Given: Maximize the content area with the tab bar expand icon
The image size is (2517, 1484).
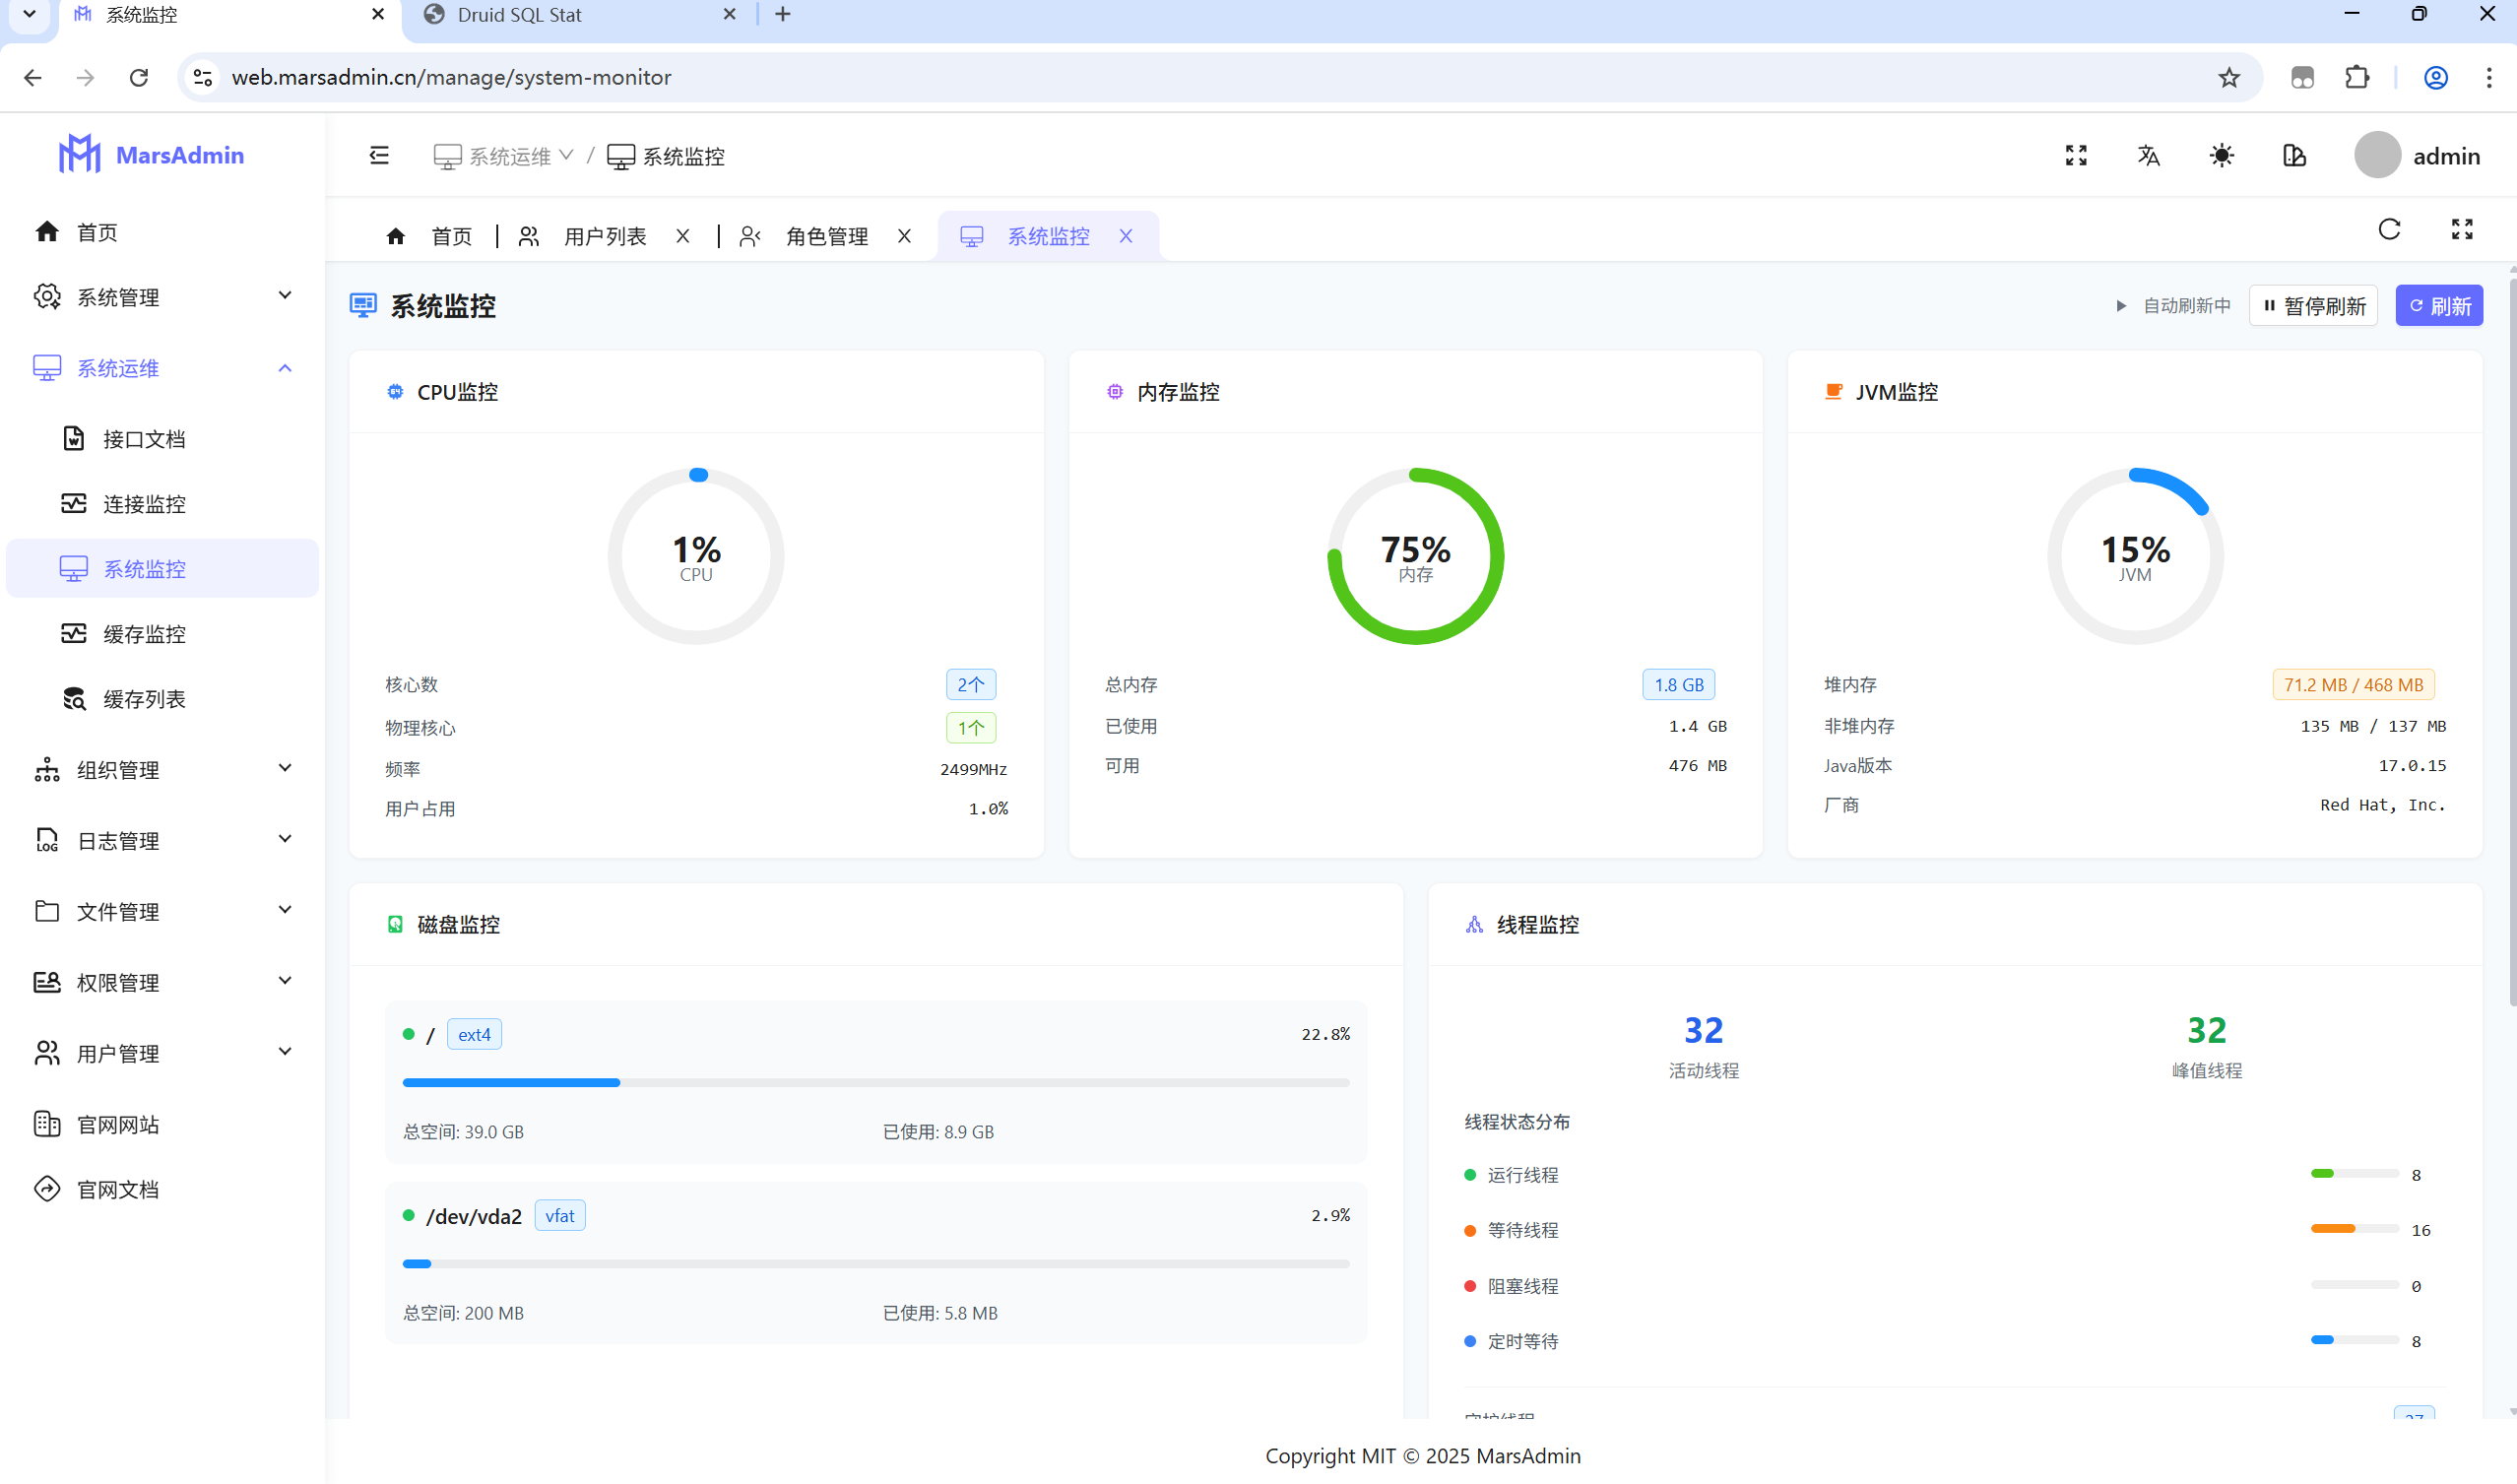Looking at the screenshot, I should click(x=2462, y=230).
